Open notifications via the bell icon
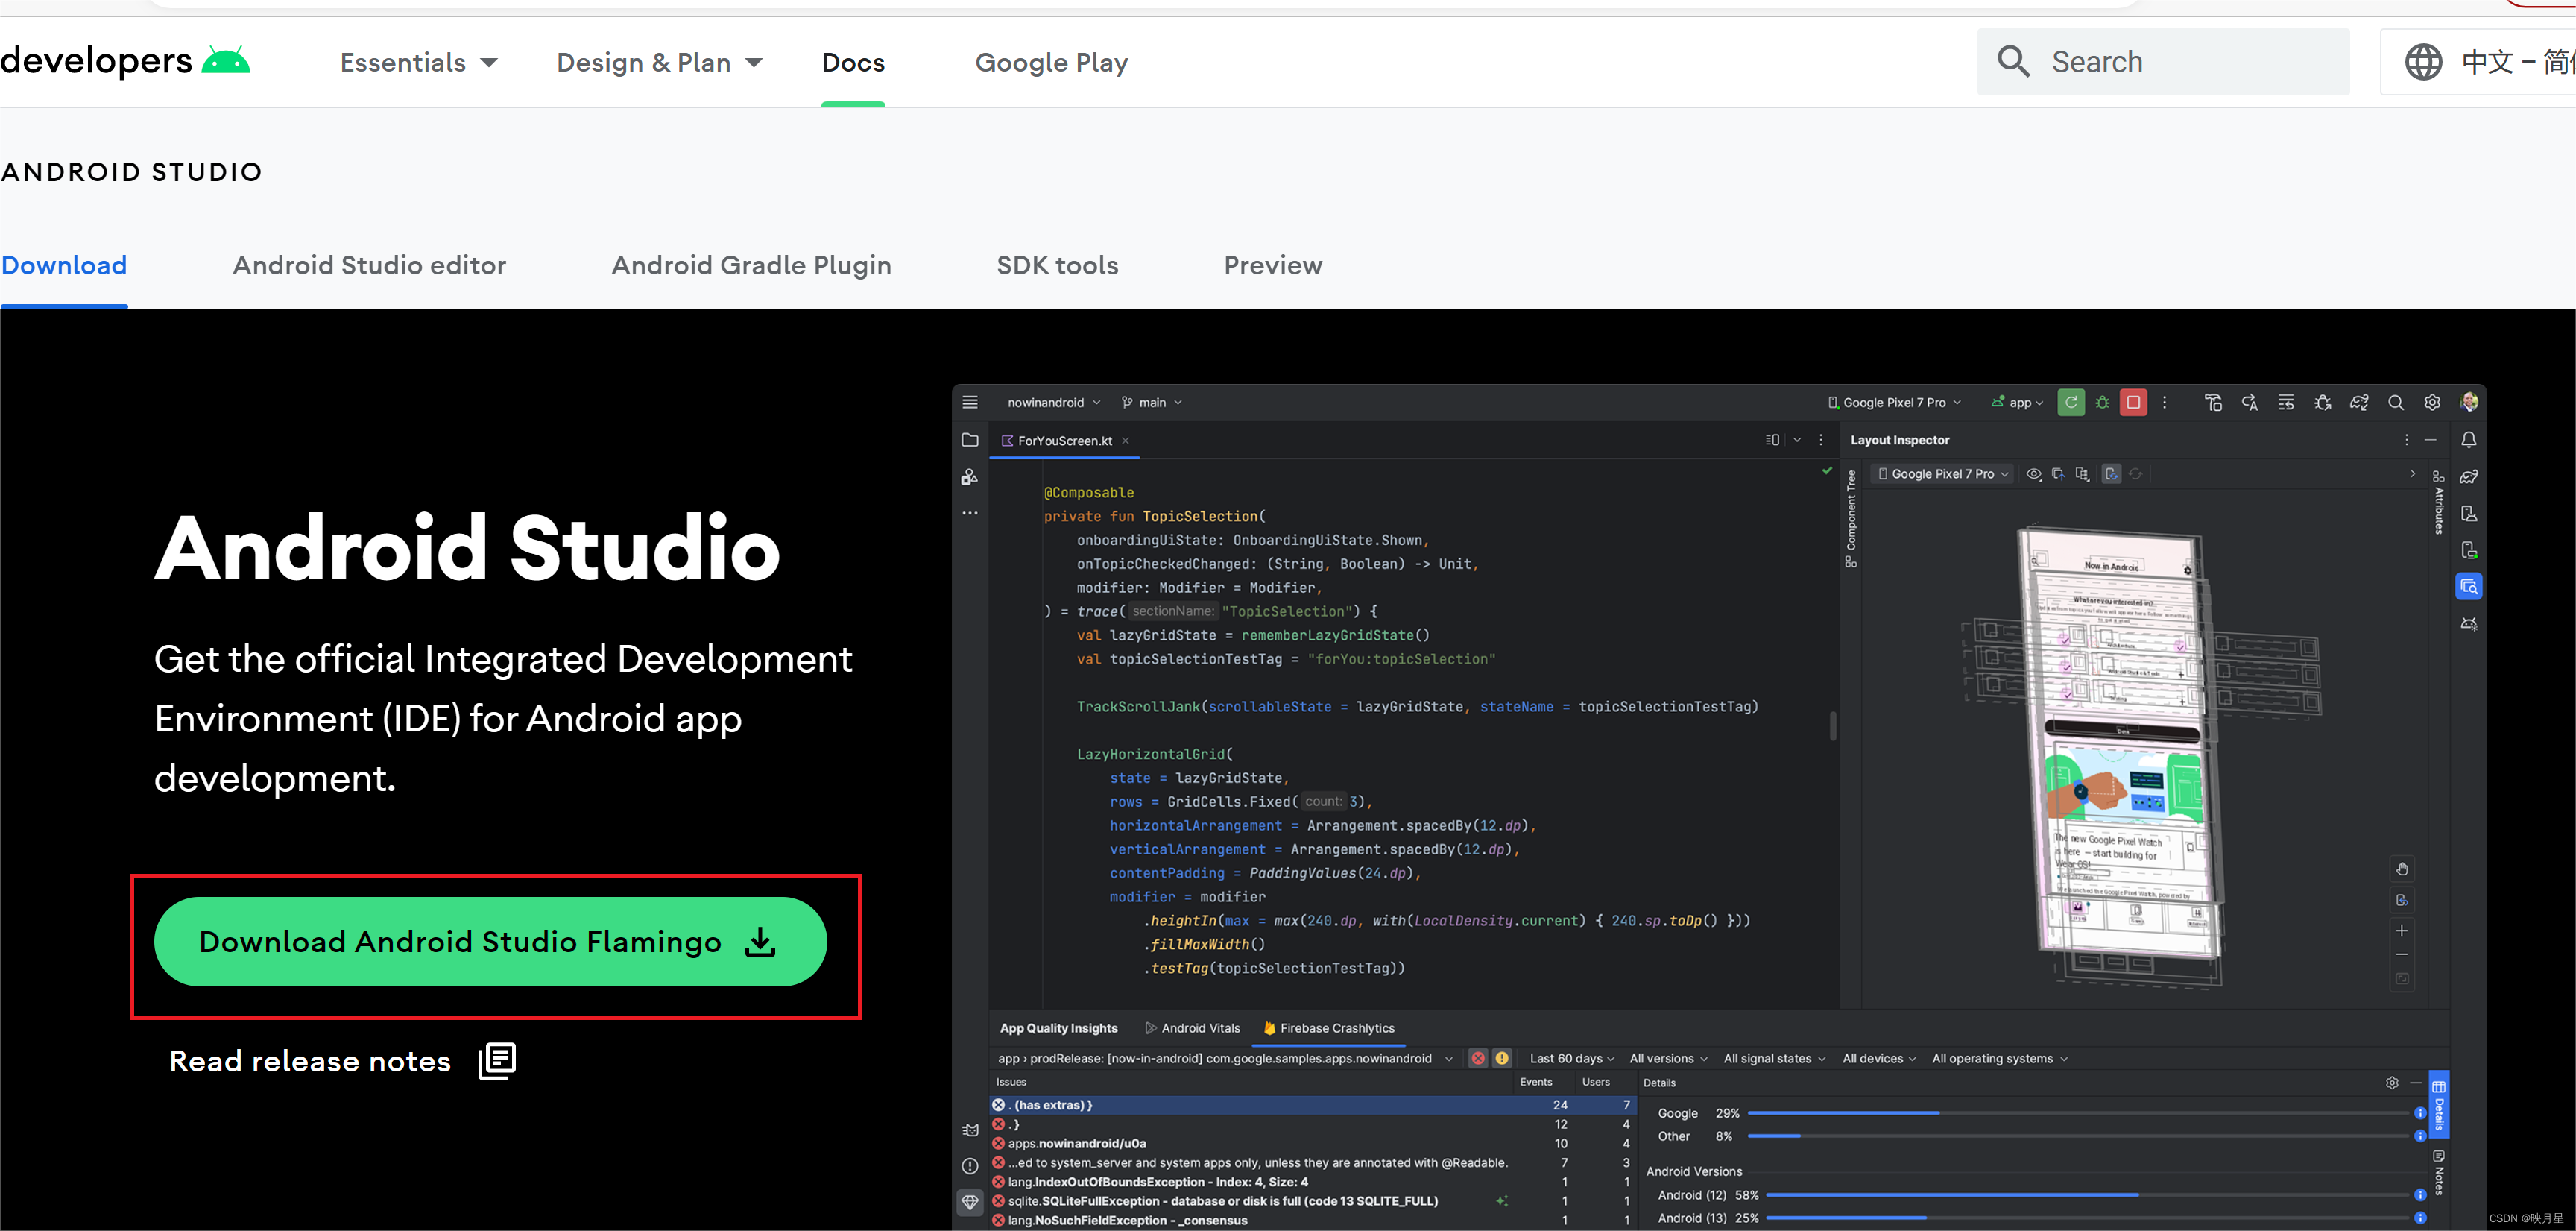The image size is (2576, 1231). [x=2468, y=439]
